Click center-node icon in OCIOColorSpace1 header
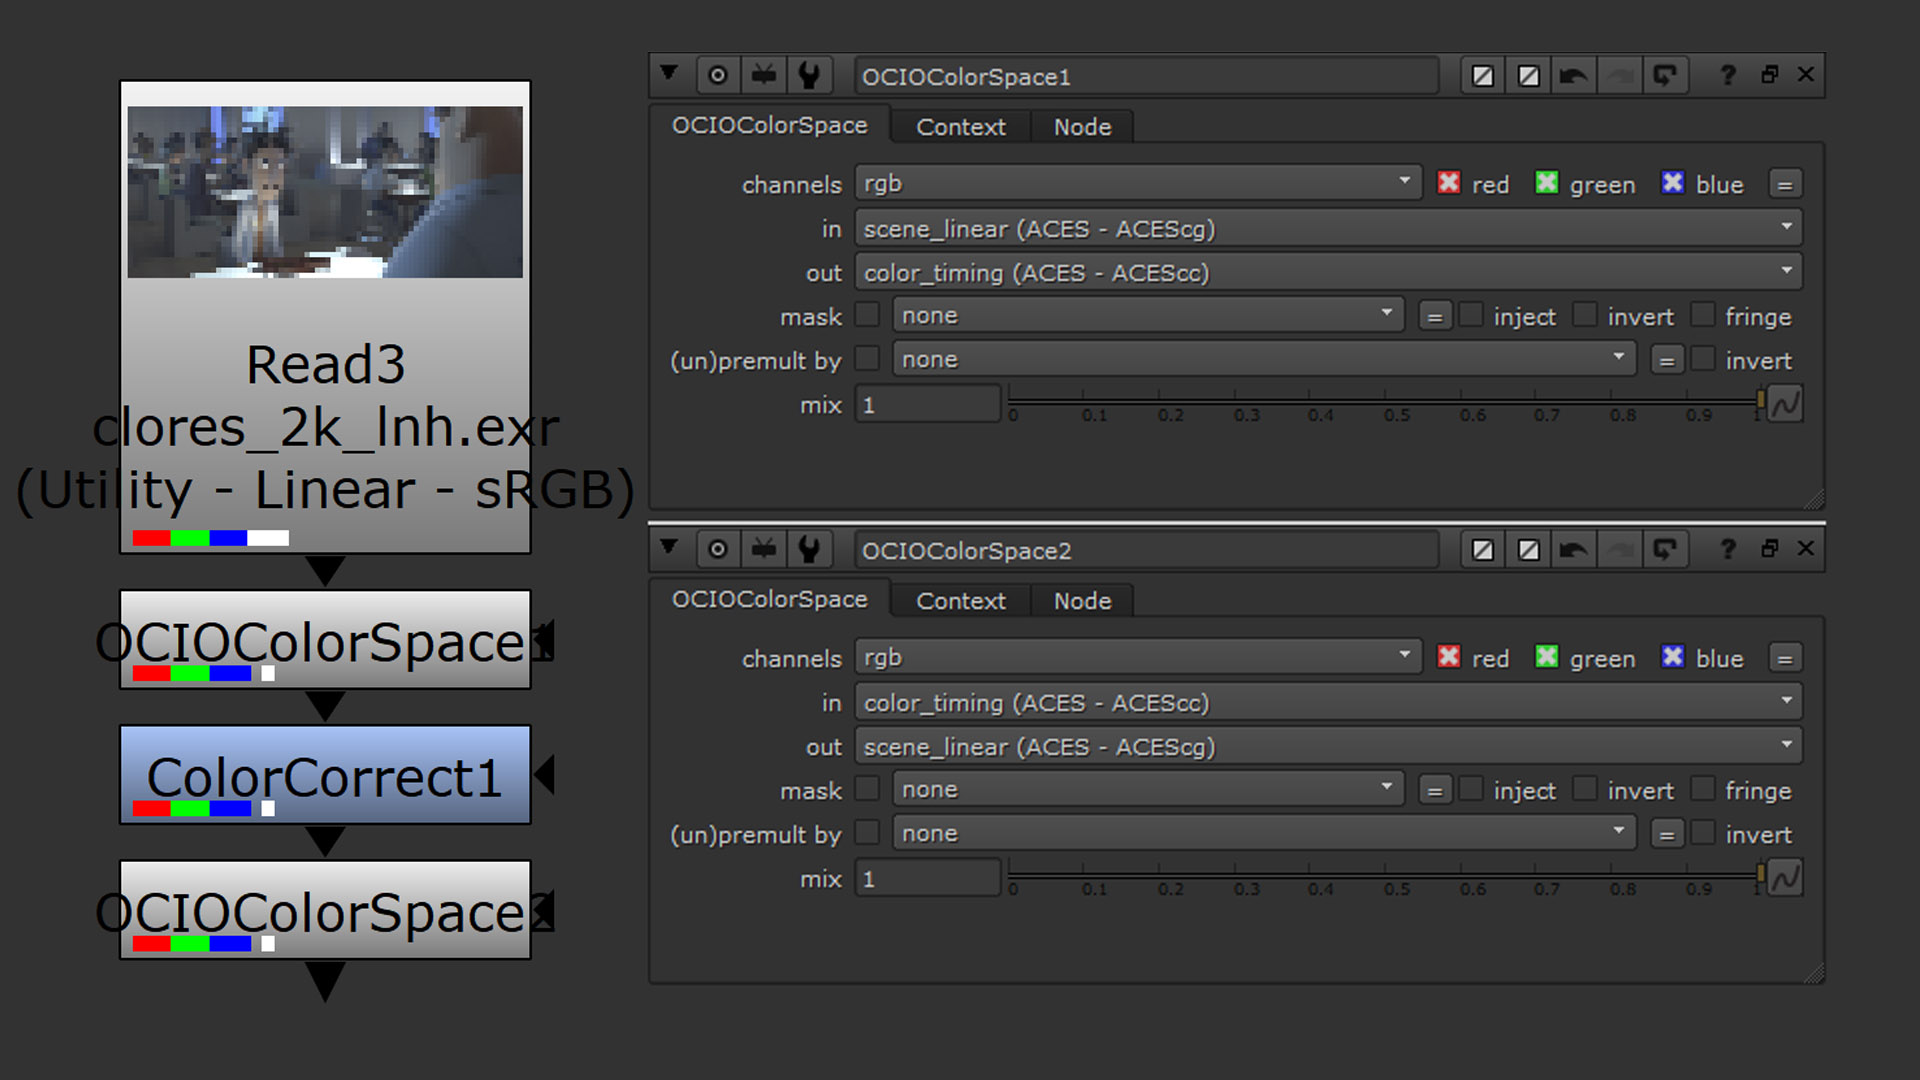This screenshot has height=1080, width=1920. pos(717,75)
